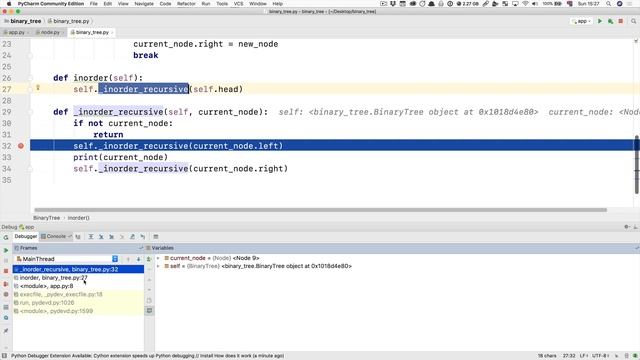
Task: Expand the current_node variable
Action: point(158,258)
